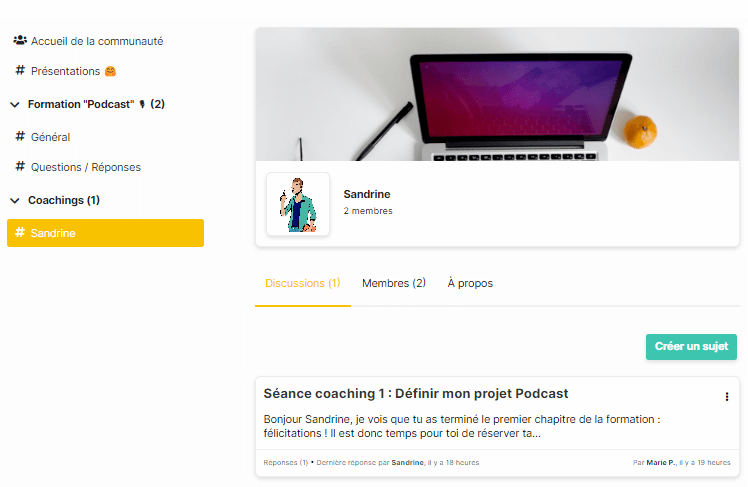
Task: Click the Marie P. author name
Action: tap(661, 462)
